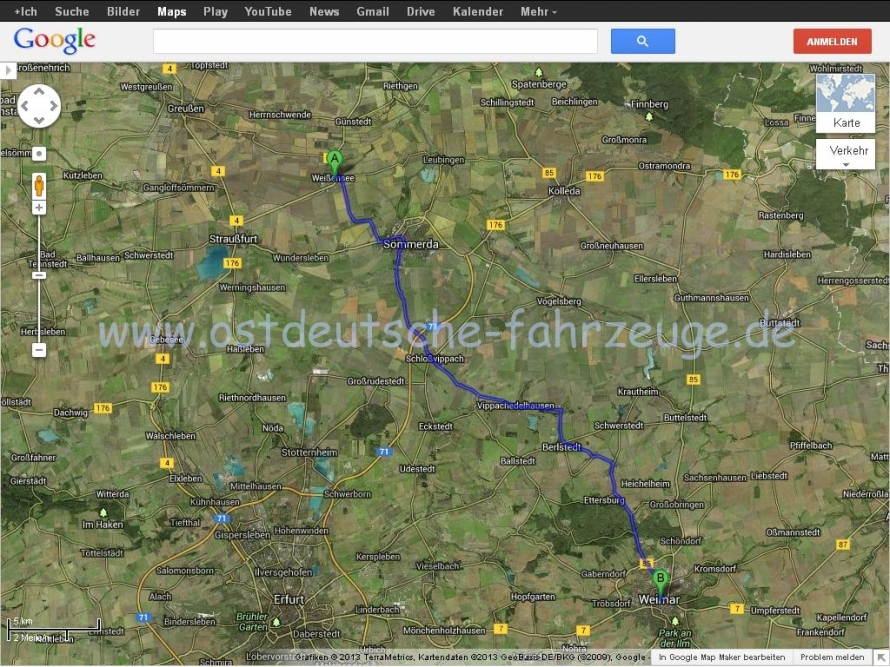Click the tree icon above Park an der Ilm
The height and width of the screenshot is (667, 890).
coord(675,621)
